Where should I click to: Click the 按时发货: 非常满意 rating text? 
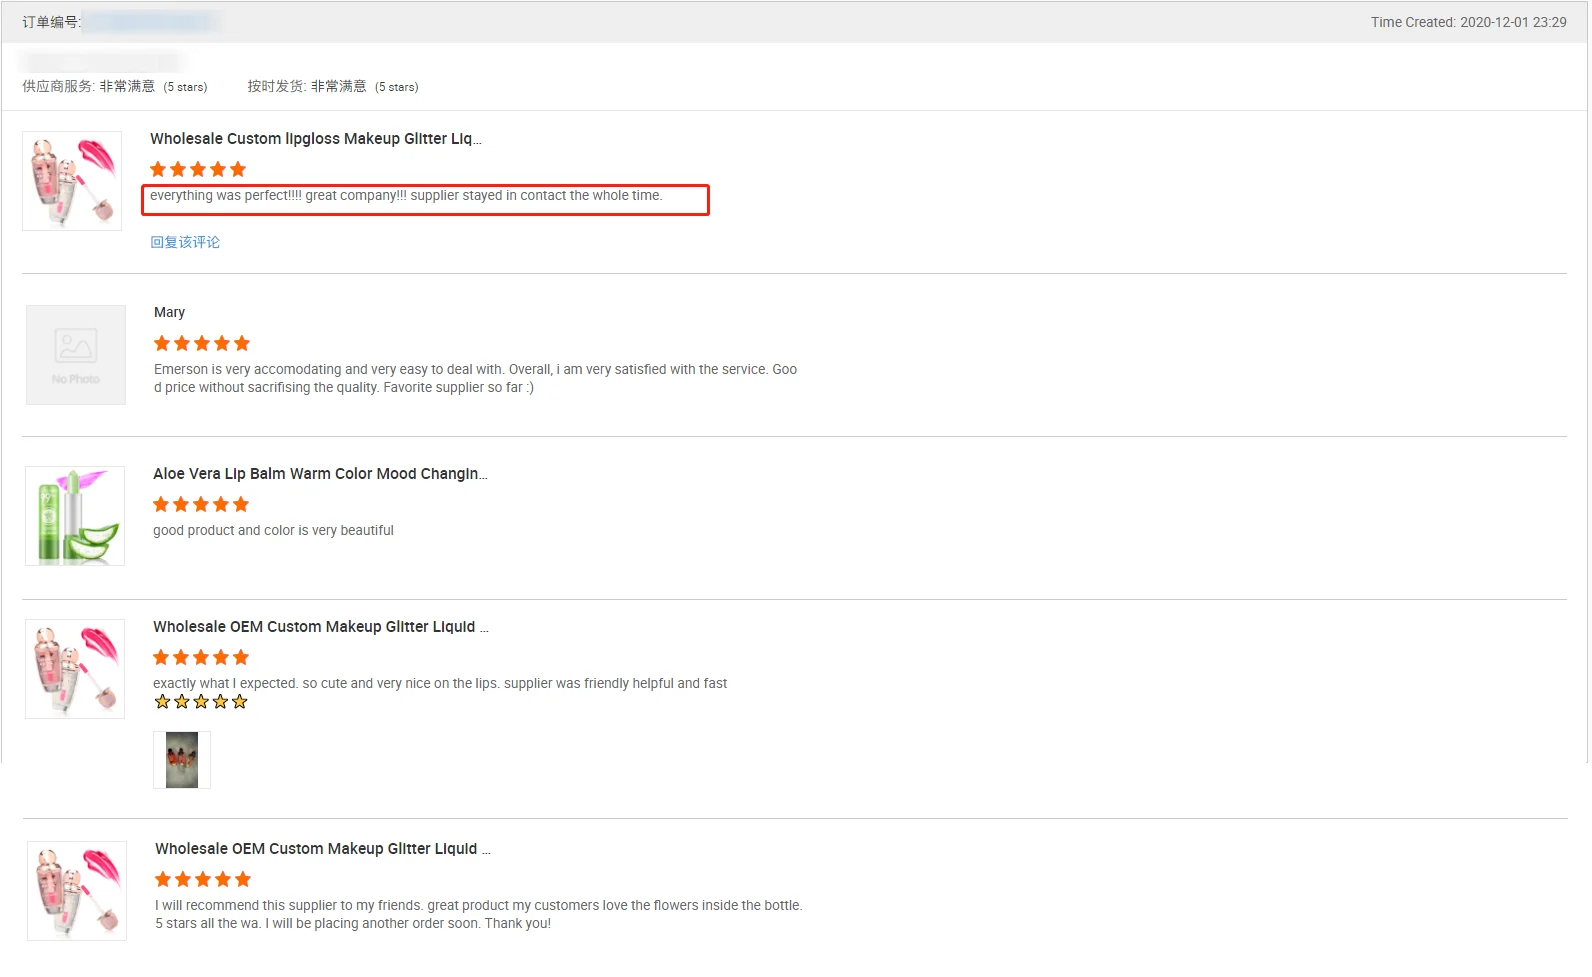[333, 87]
